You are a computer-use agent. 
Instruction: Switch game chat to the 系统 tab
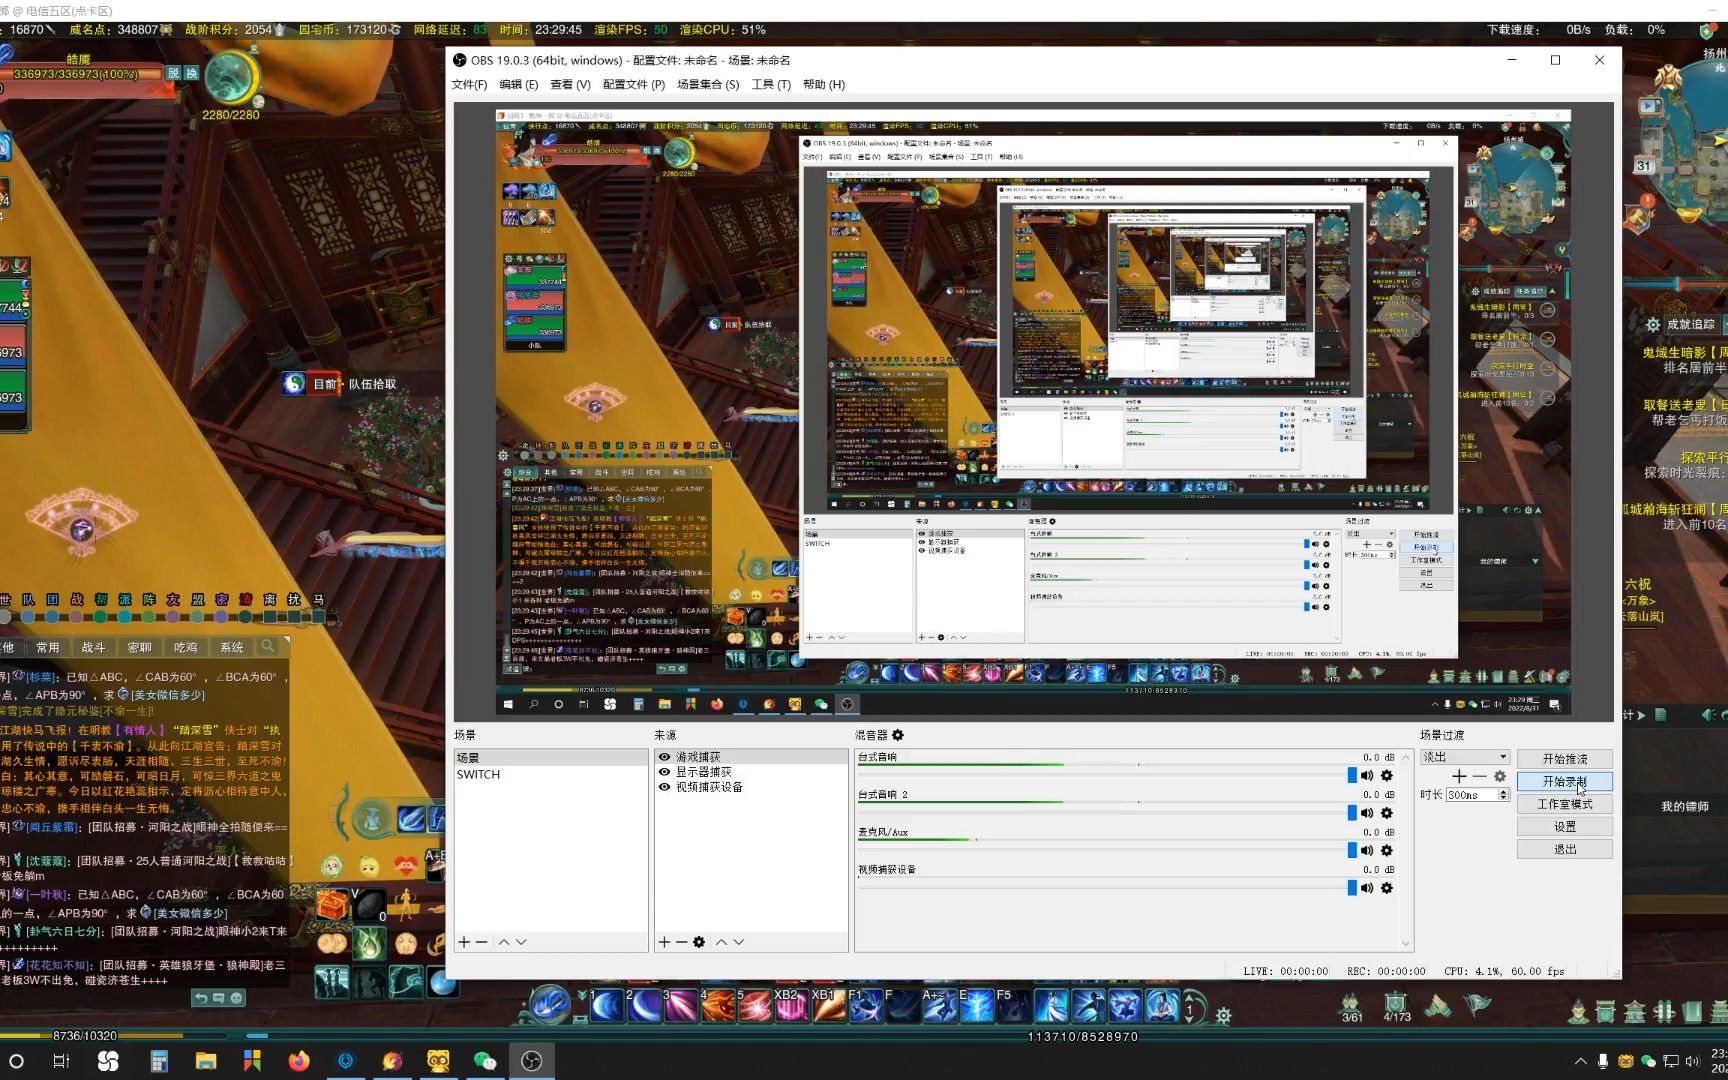[232, 647]
